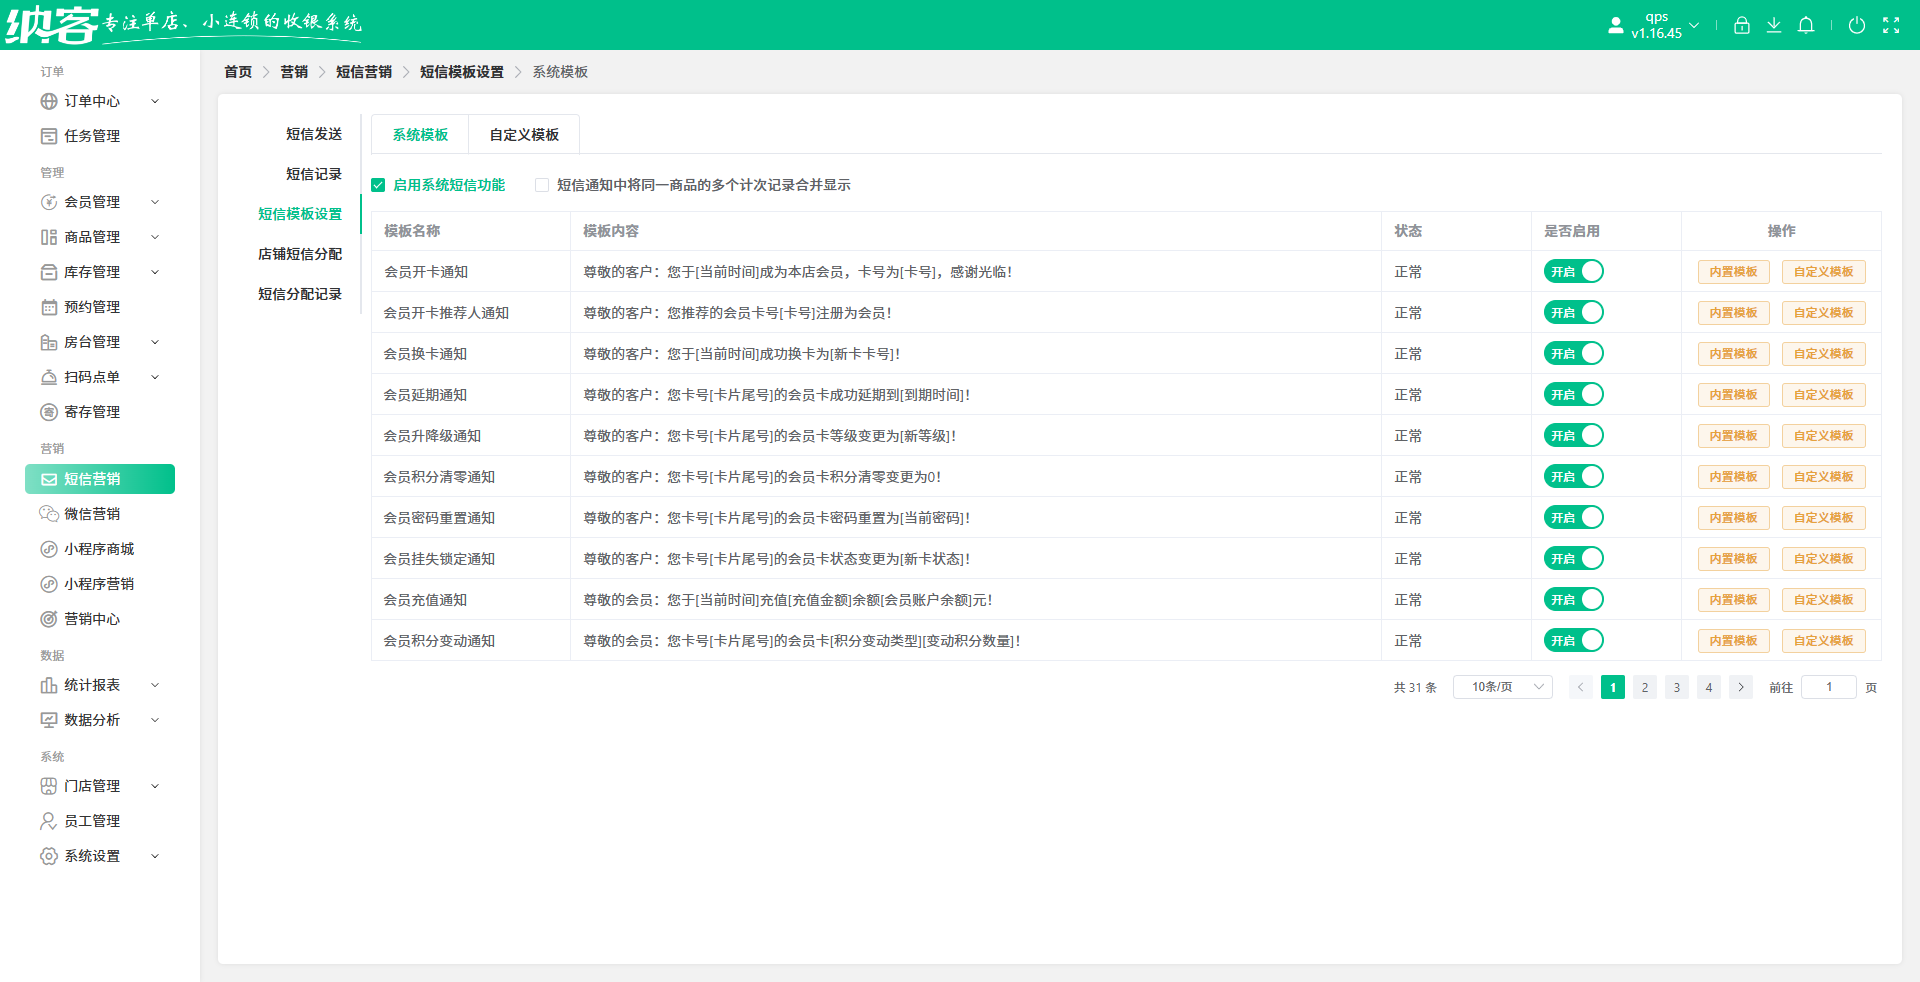The height and width of the screenshot is (982, 1920).
Task: Expand the 商品管理 chevron
Action: pos(155,237)
